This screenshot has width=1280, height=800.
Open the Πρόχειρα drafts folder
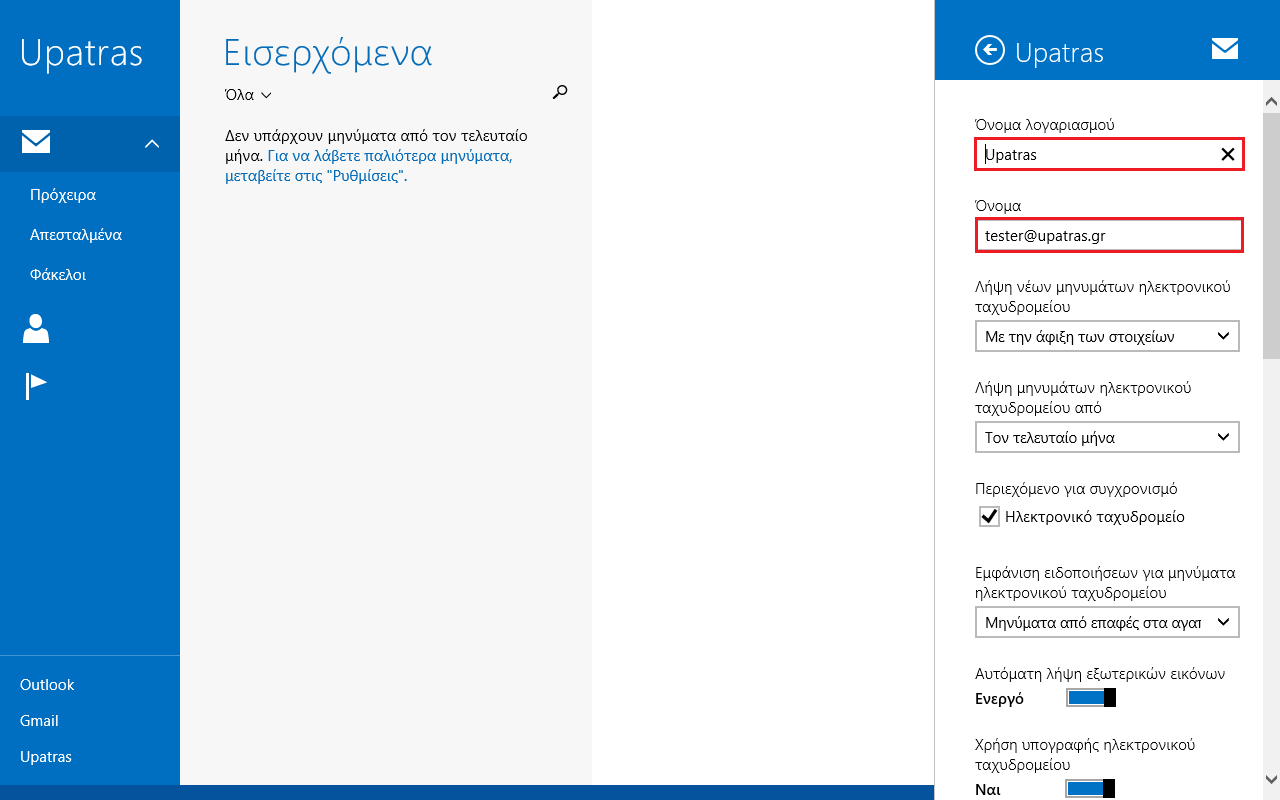pyautogui.click(x=63, y=195)
